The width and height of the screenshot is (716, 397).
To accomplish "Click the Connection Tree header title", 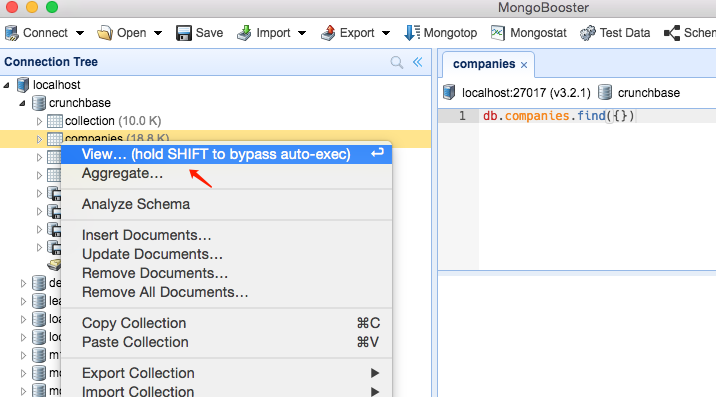I will click(x=51, y=62).
